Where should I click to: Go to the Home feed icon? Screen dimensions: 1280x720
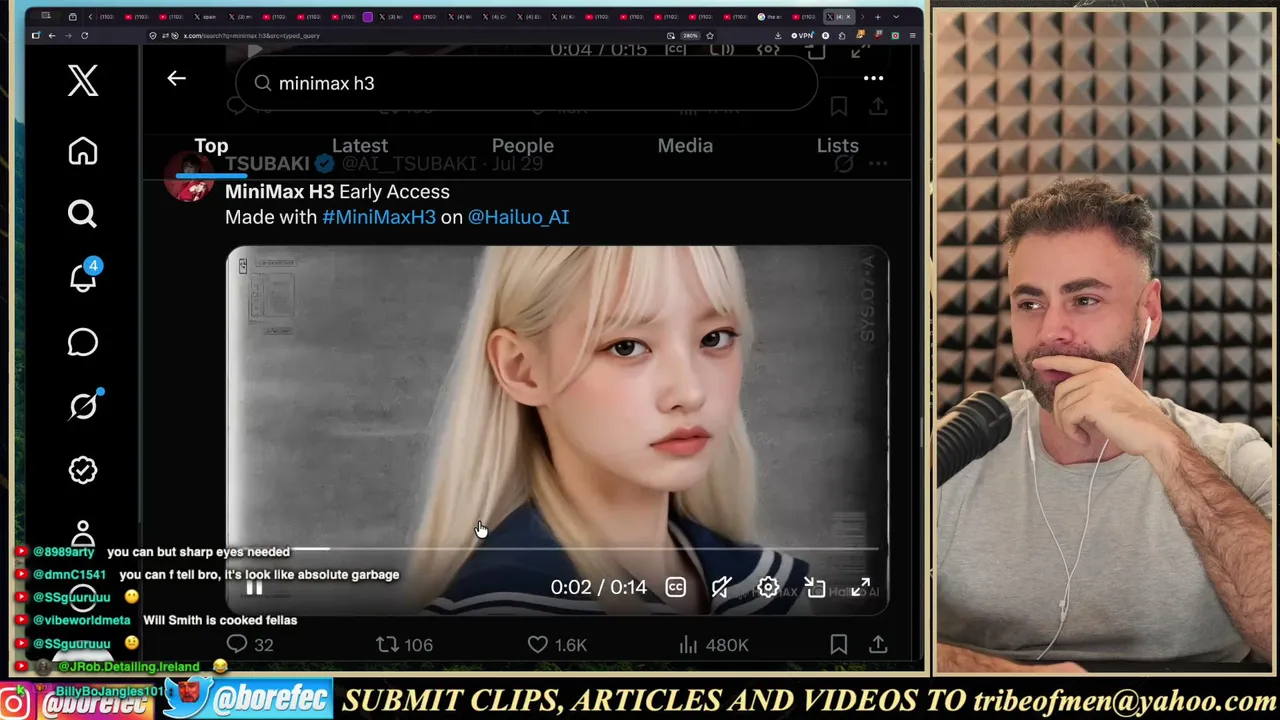[x=83, y=151]
